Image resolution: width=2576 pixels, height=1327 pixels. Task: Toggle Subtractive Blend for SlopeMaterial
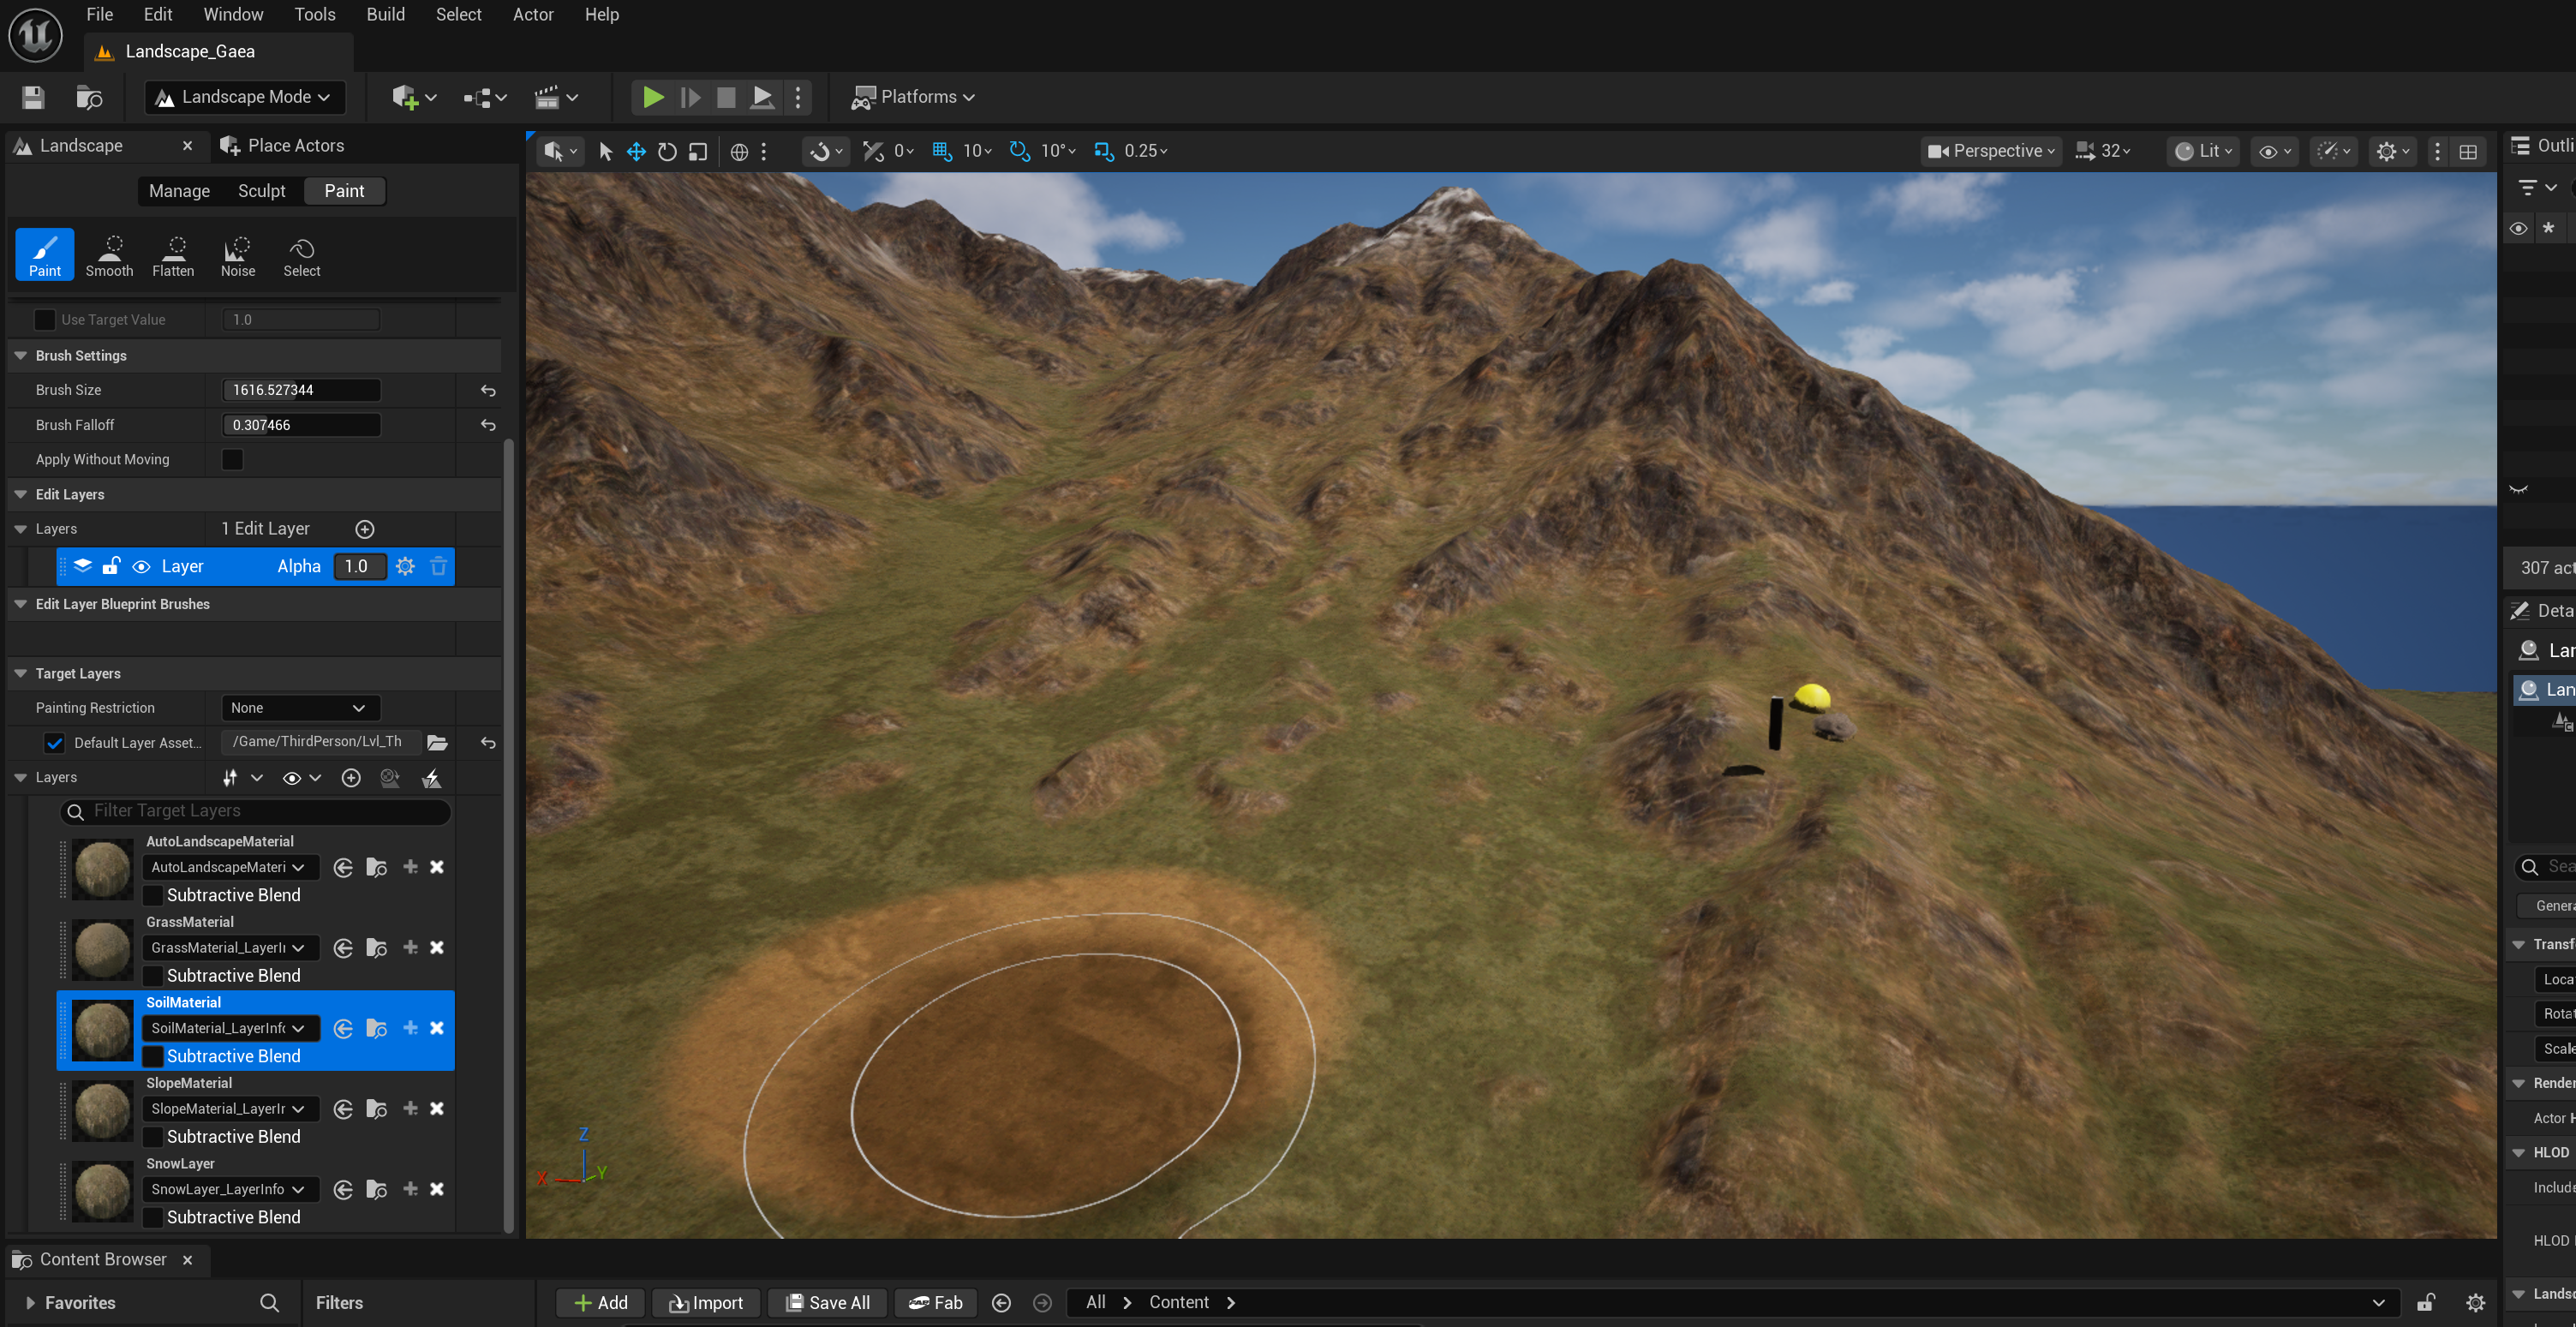[153, 1137]
